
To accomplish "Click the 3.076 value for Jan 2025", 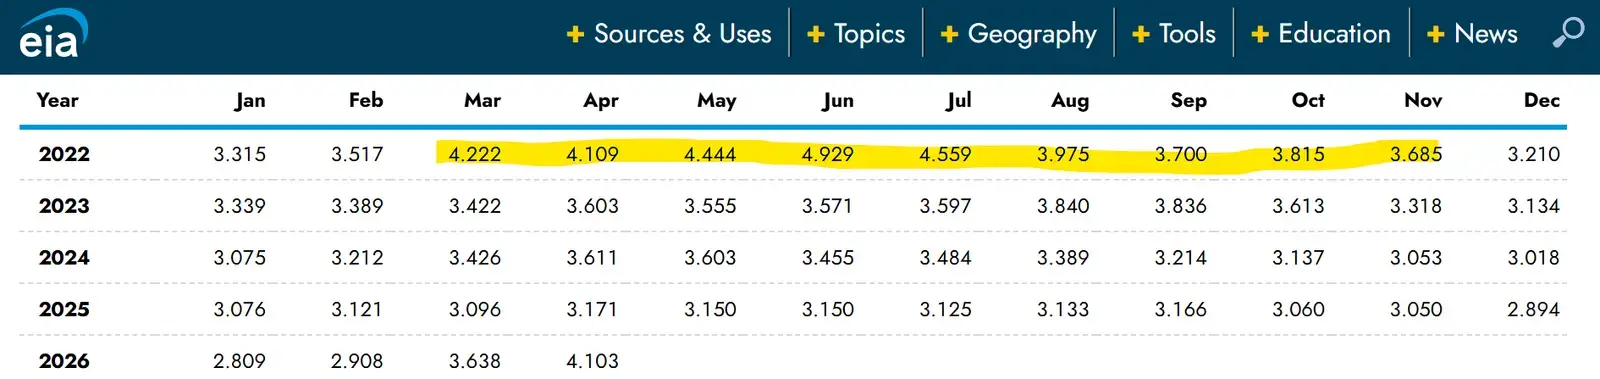I will coord(240,310).
